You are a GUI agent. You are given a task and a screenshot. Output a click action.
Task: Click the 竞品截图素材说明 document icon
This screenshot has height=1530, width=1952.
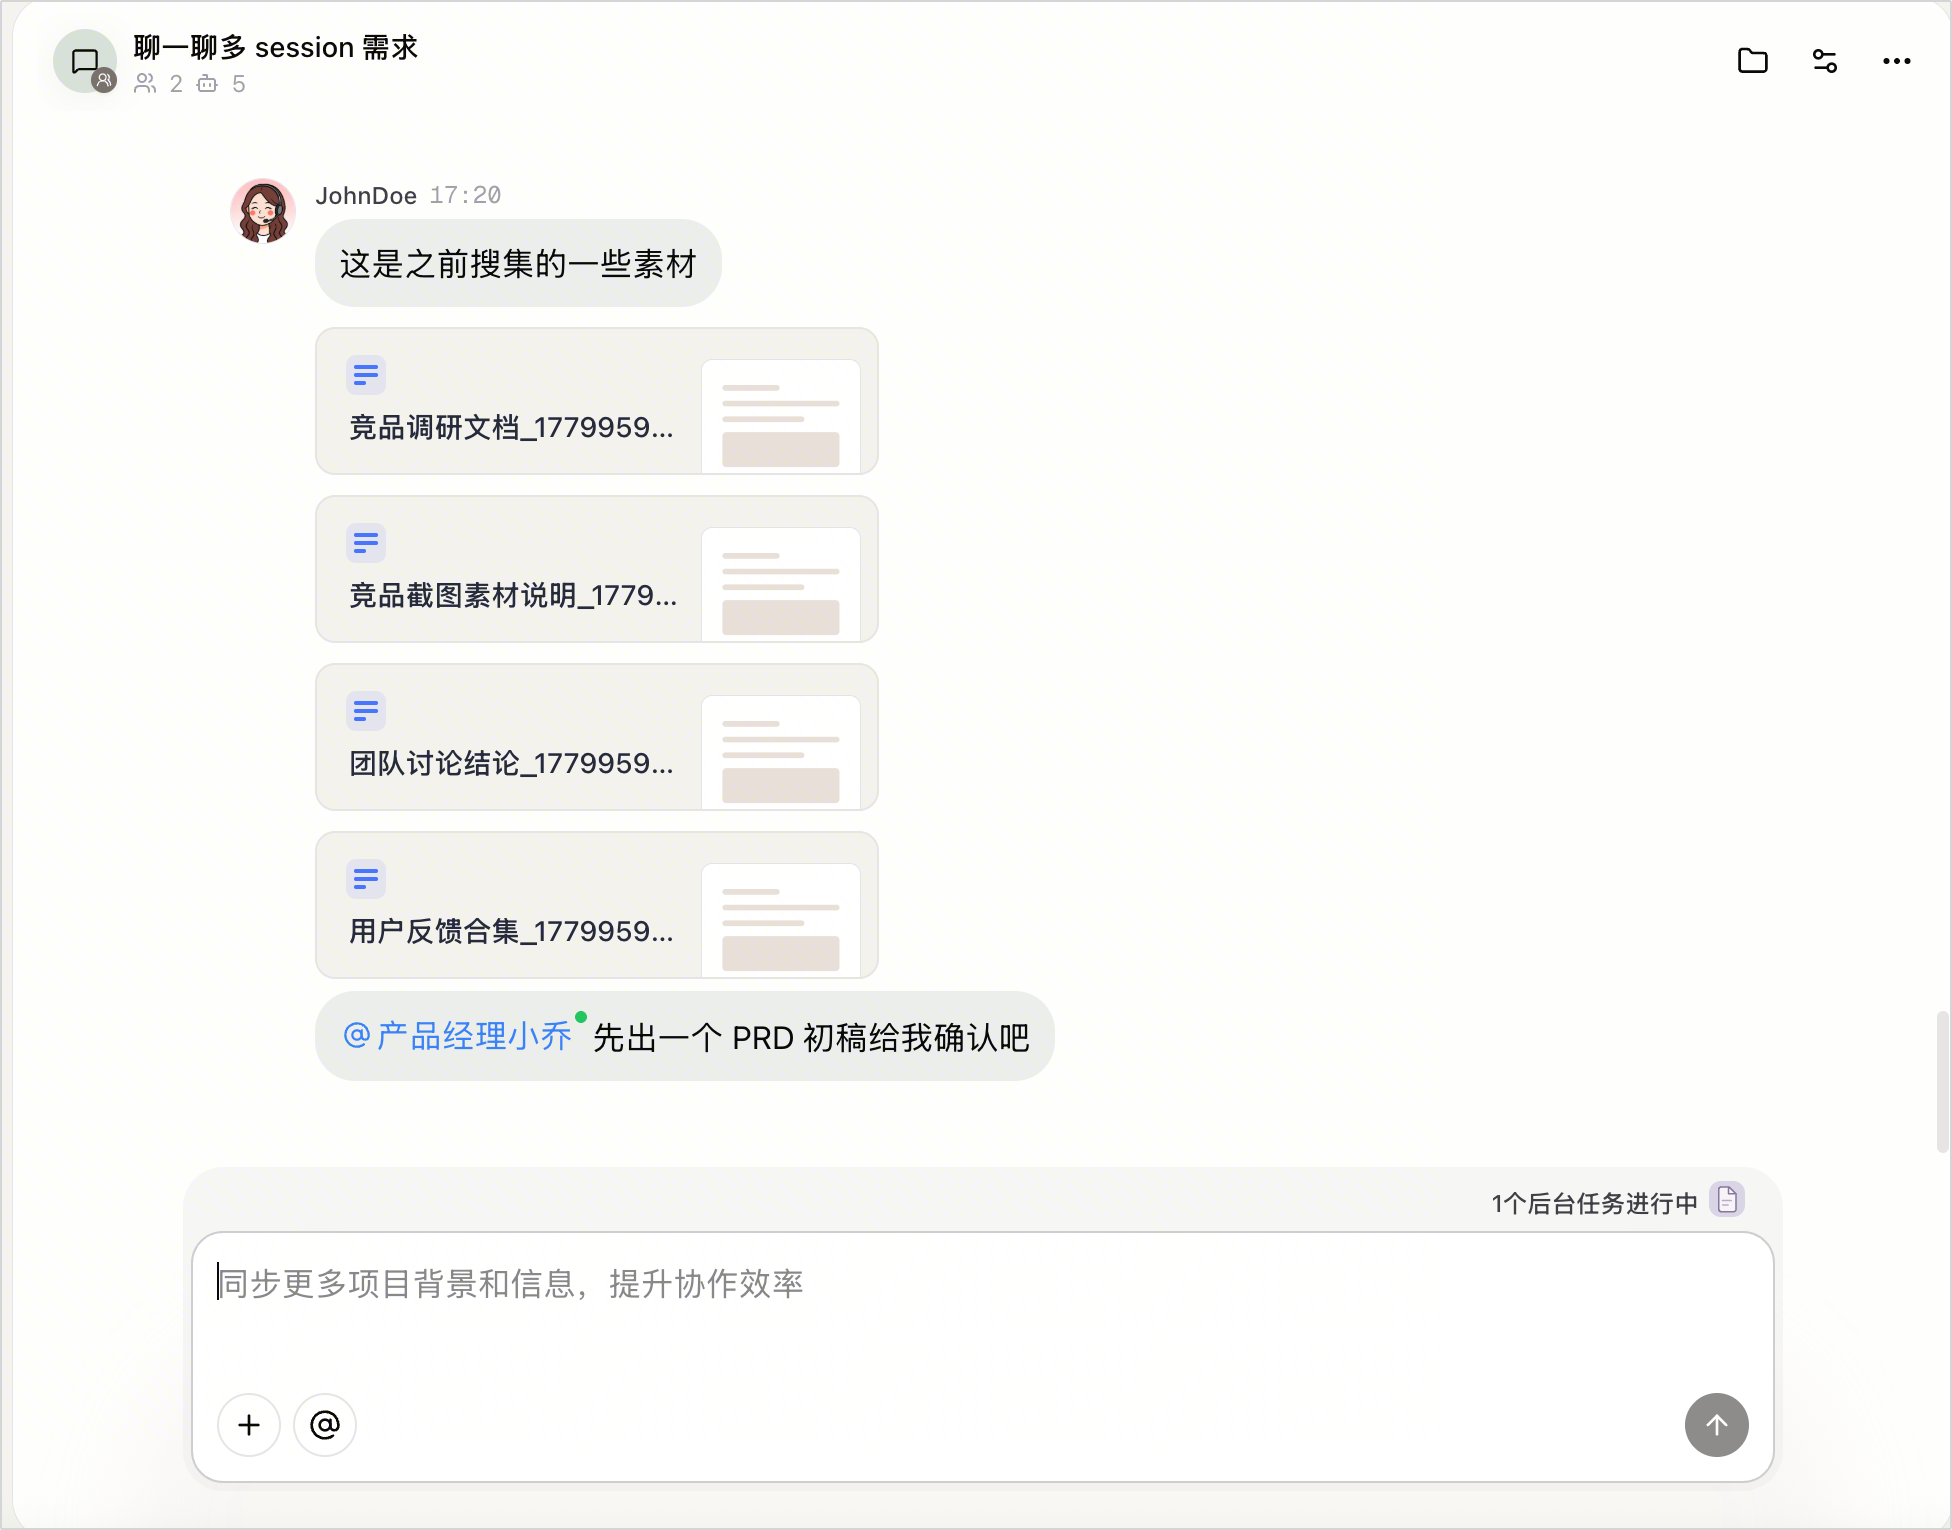366,543
